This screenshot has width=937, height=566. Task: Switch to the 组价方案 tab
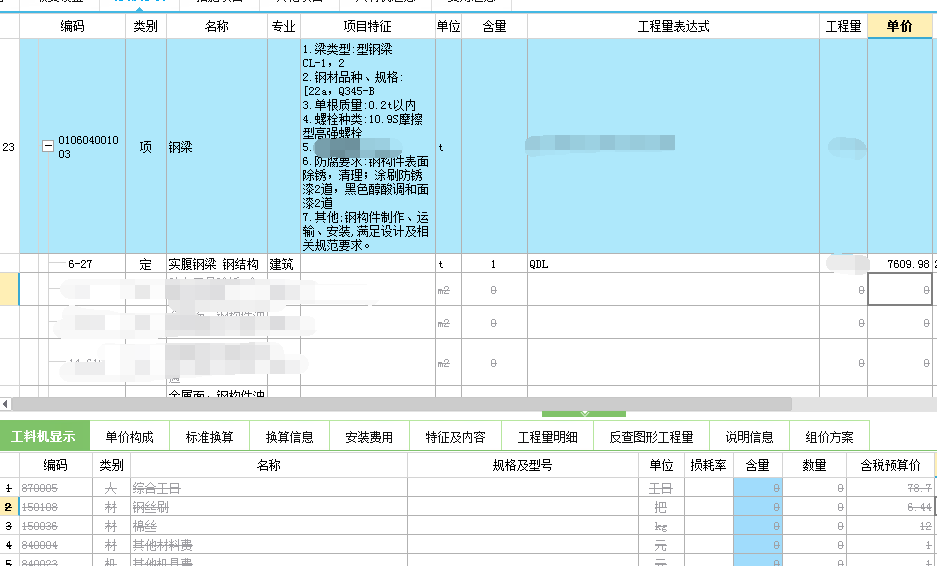click(829, 437)
